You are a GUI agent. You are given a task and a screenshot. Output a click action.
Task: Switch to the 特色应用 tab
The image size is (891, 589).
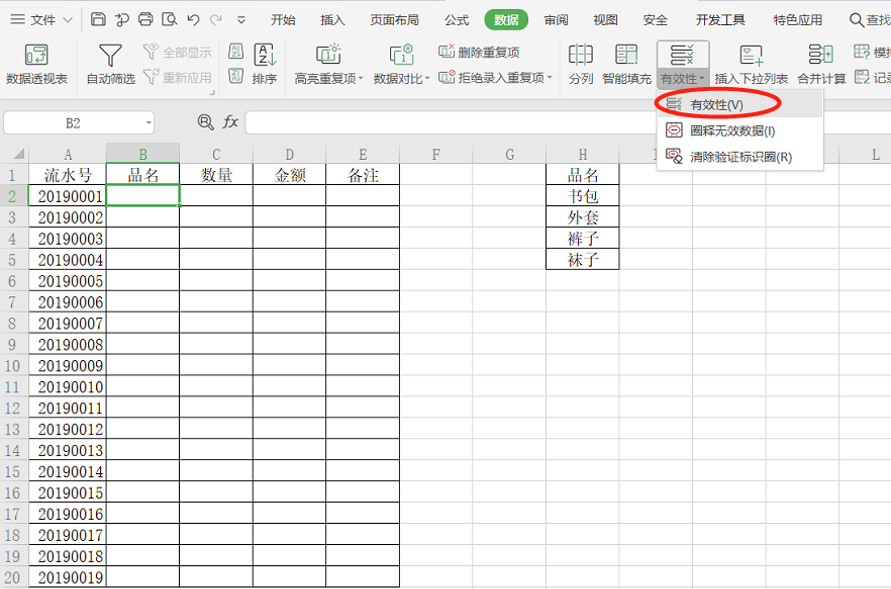[x=798, y=20]
